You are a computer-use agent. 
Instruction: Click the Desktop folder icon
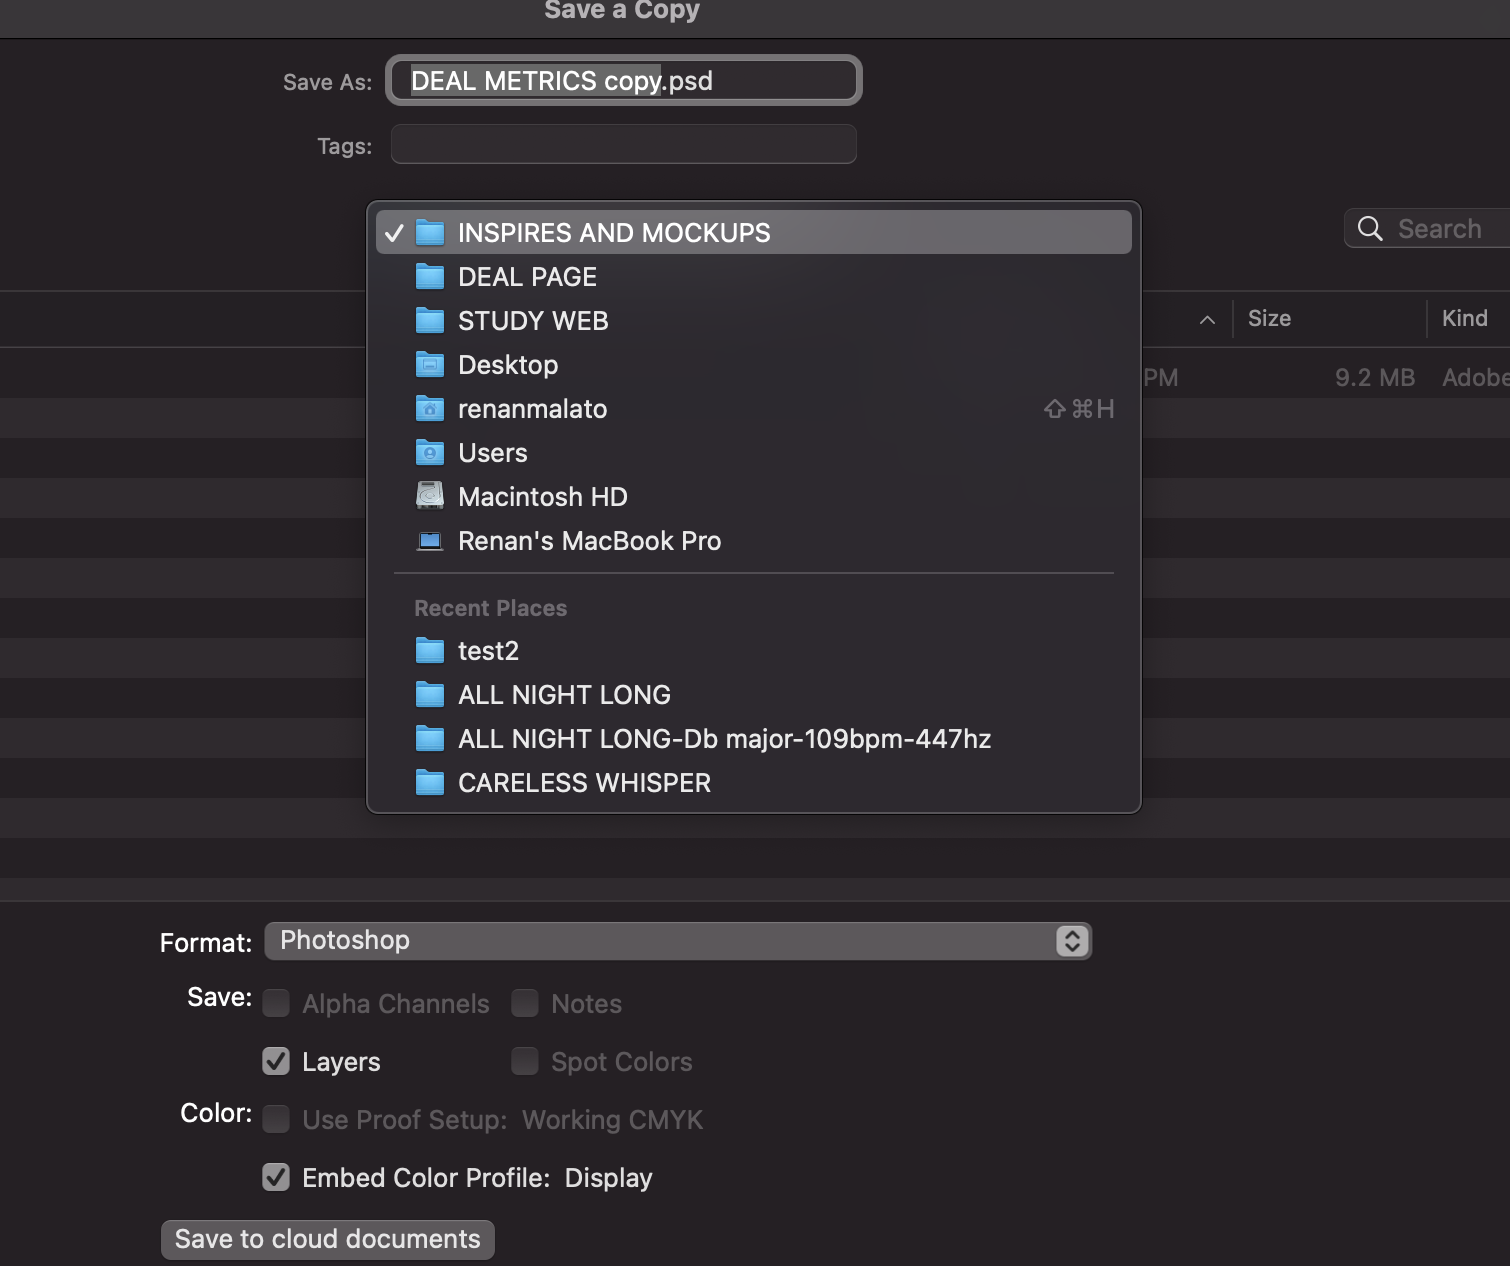429,364
